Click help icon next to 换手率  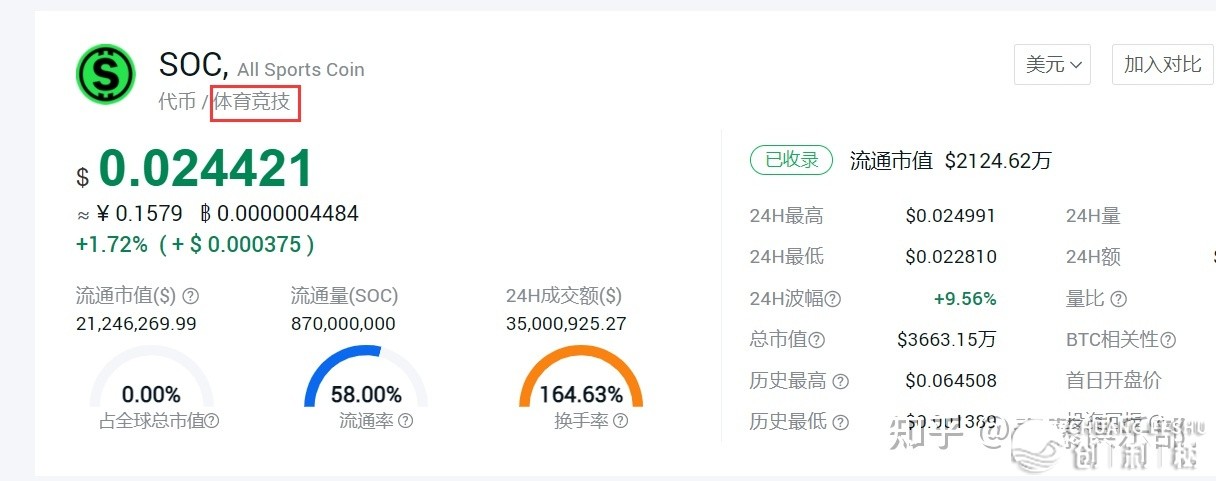pyautogui.click(x=621, y=421)
